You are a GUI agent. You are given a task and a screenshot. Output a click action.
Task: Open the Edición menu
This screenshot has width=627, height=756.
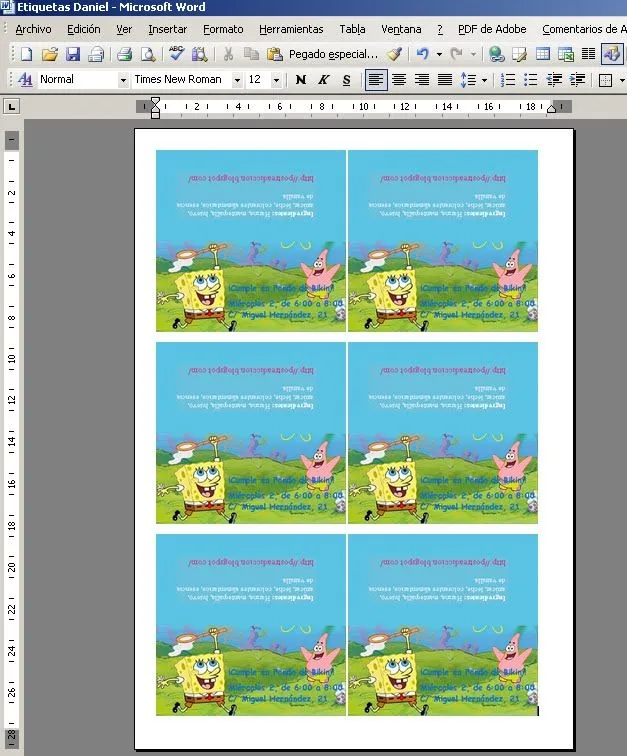(x=84, y=29)
